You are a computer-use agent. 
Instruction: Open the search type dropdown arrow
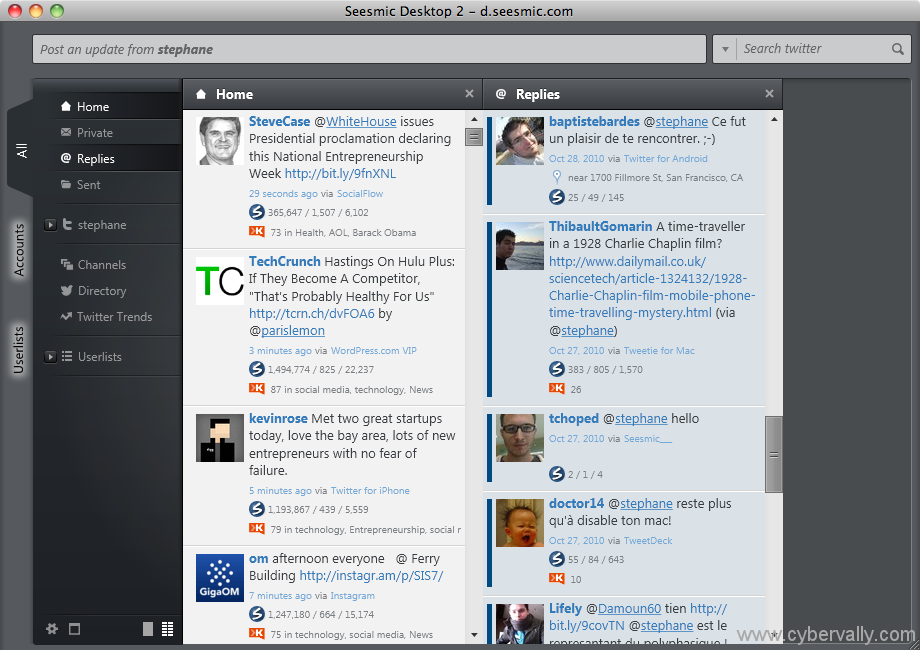point(725,49)
